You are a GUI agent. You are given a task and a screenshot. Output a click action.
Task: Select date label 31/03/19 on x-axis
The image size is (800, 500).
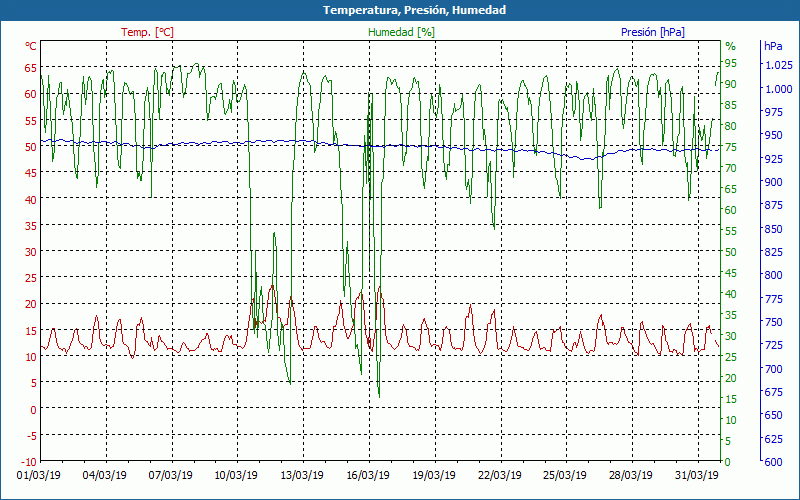point(696,476)
